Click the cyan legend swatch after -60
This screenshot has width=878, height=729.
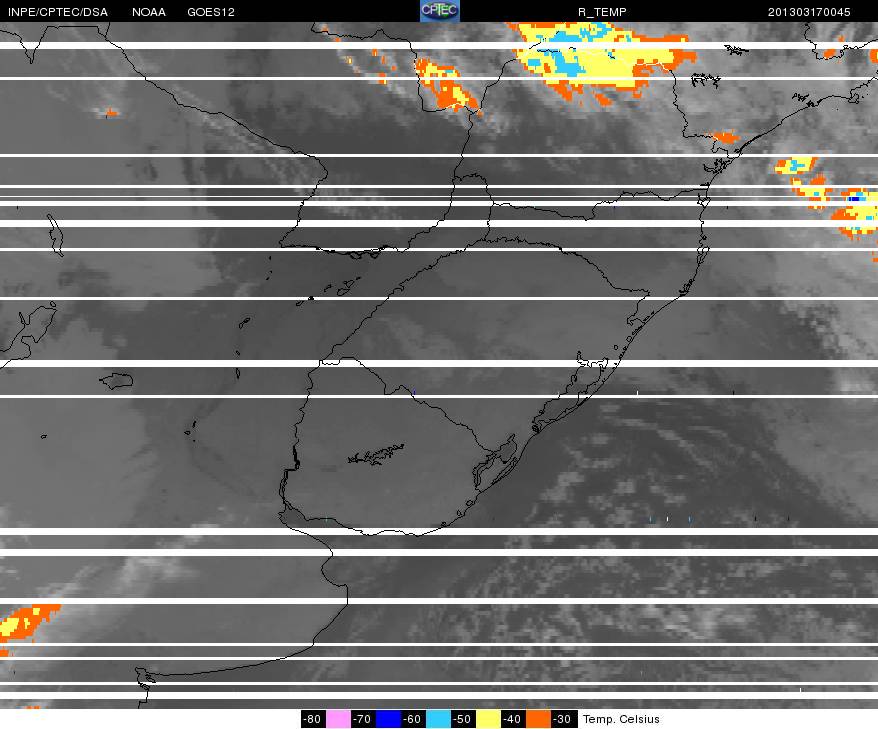tap(438, 719)
